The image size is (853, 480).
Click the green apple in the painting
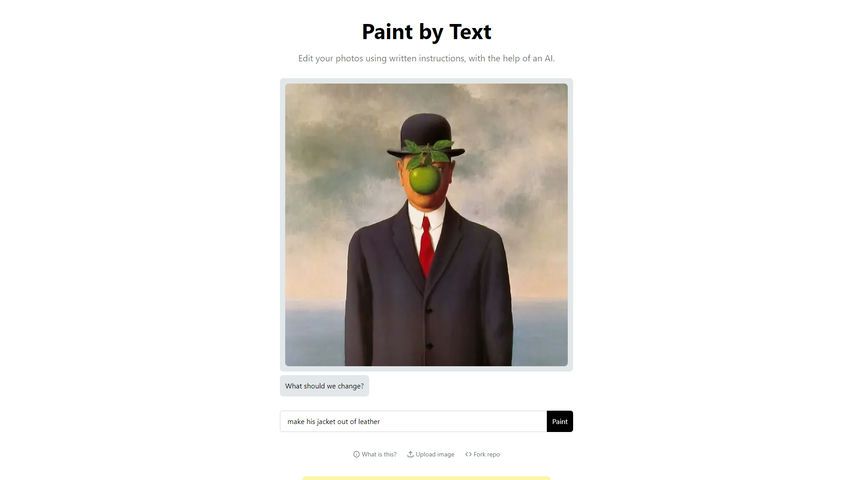point(425,179)
